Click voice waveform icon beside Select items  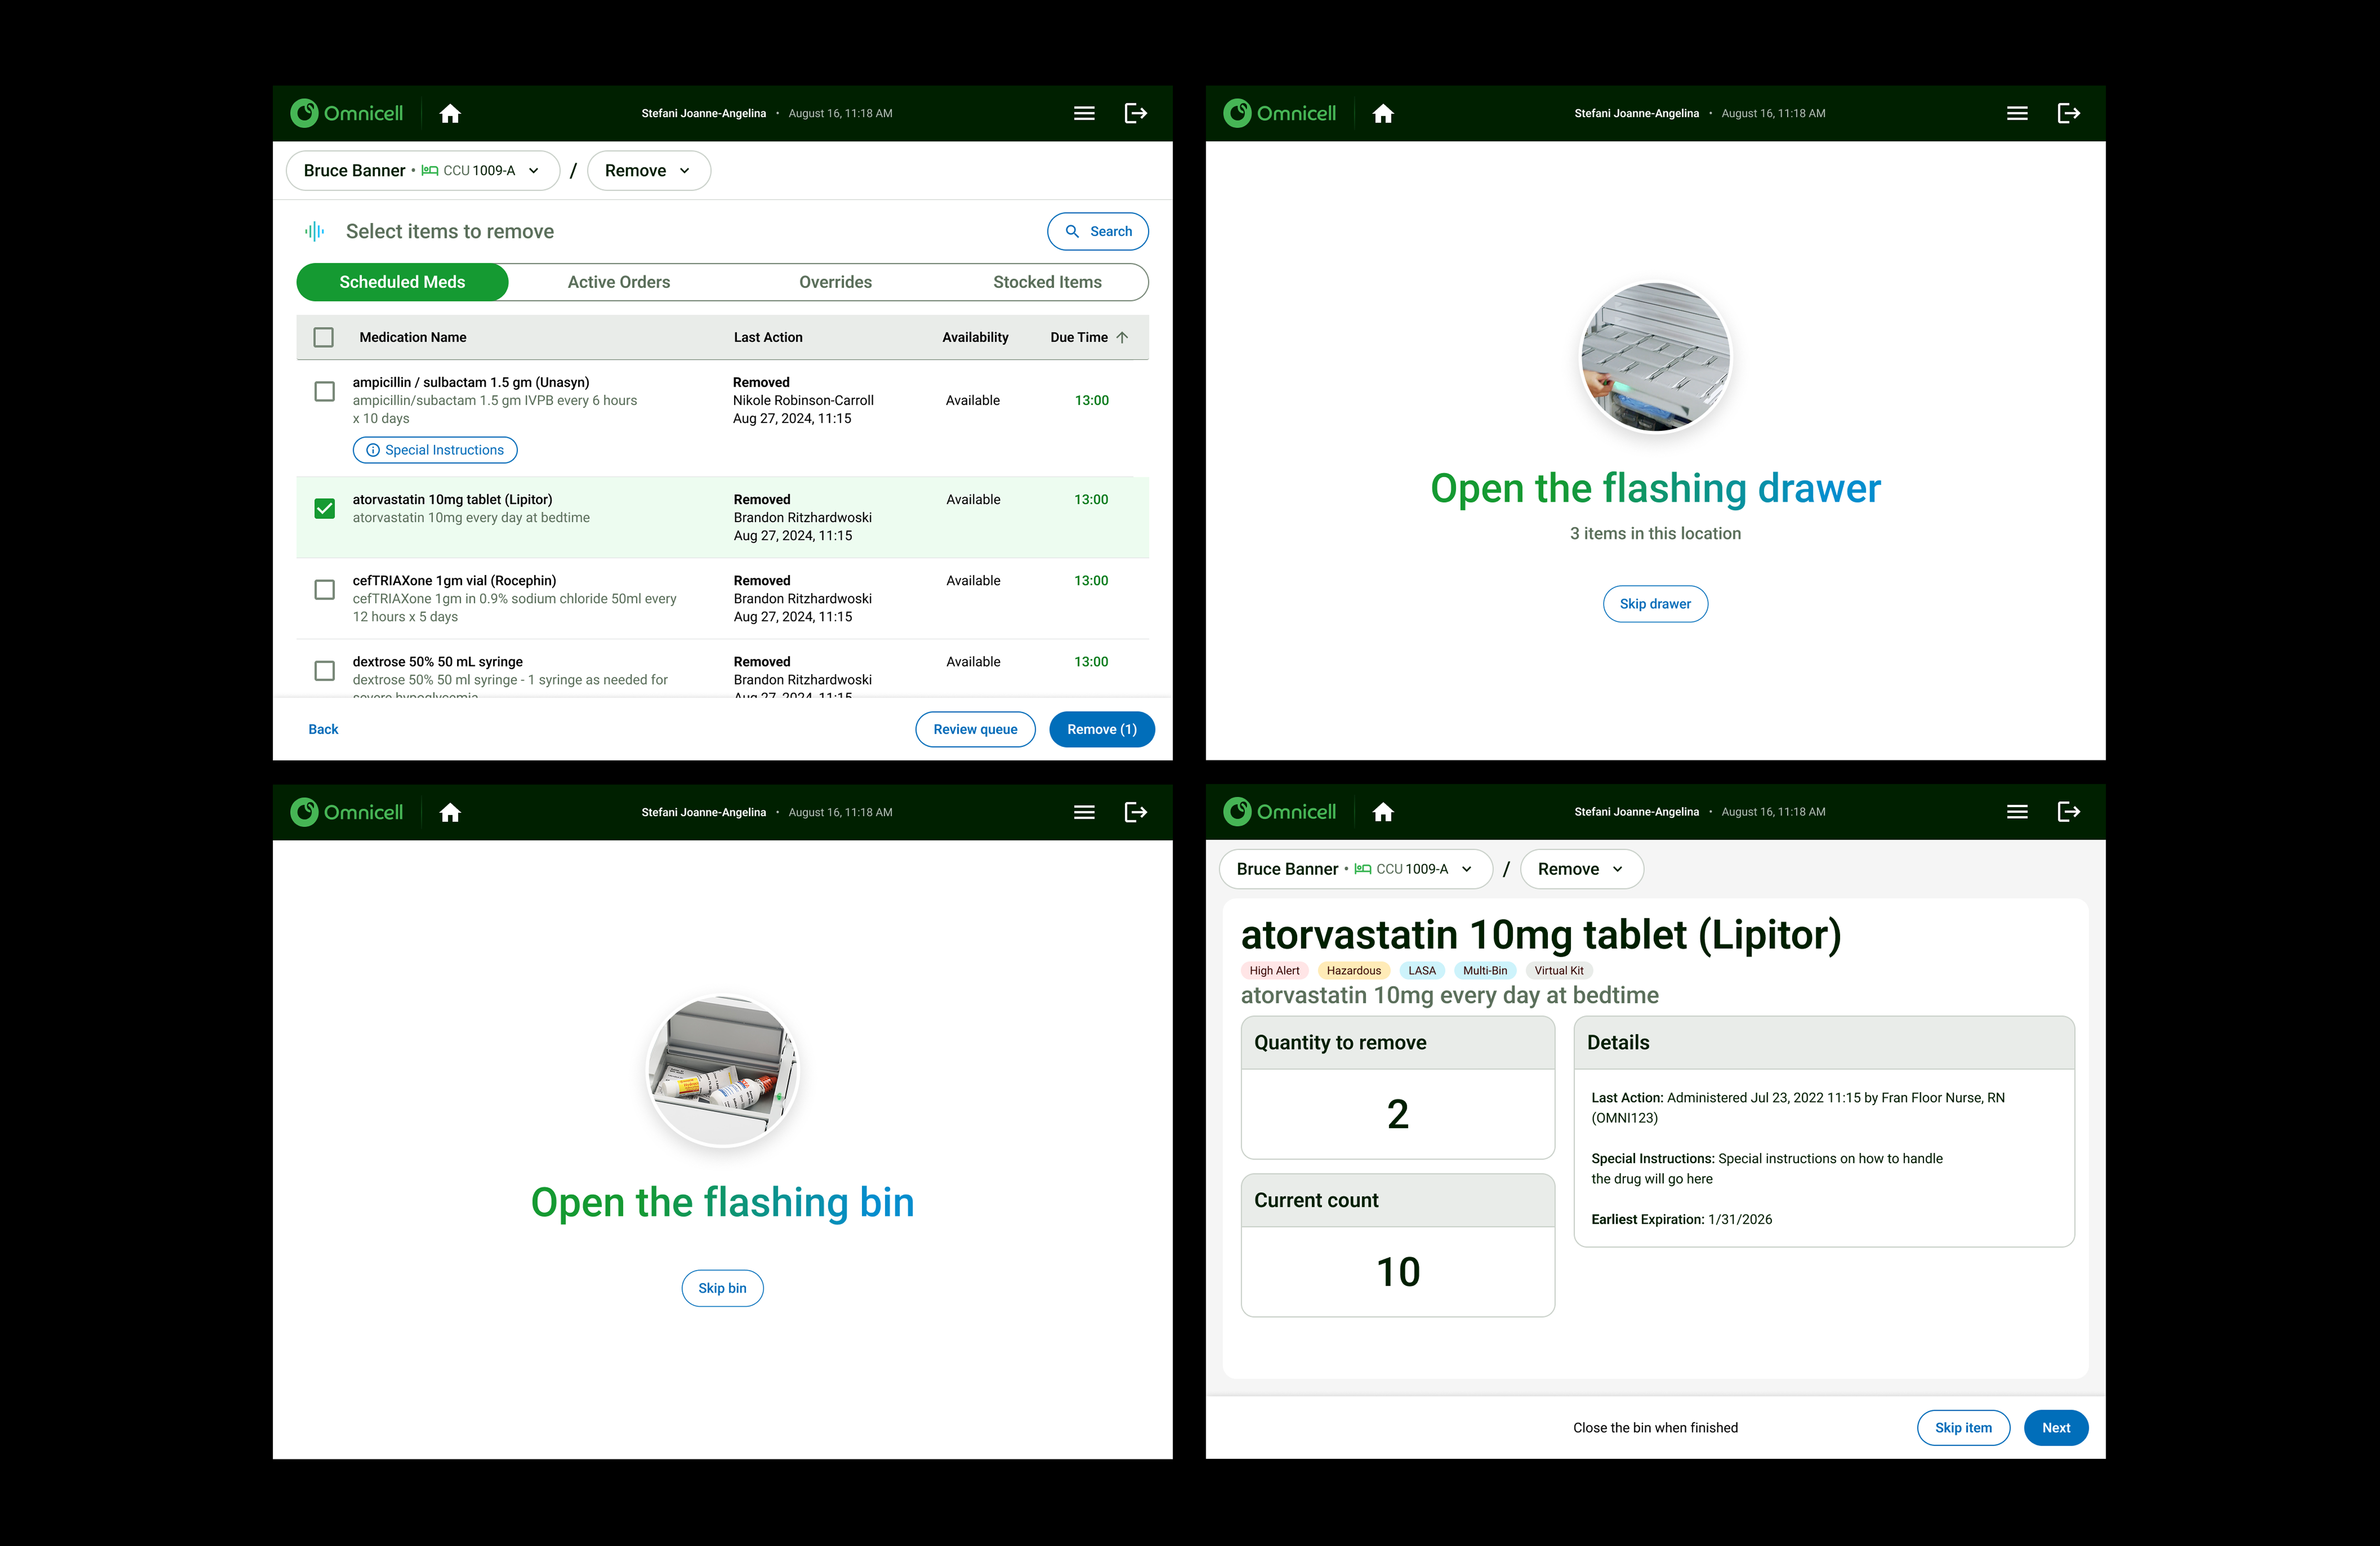coord(314,232)
